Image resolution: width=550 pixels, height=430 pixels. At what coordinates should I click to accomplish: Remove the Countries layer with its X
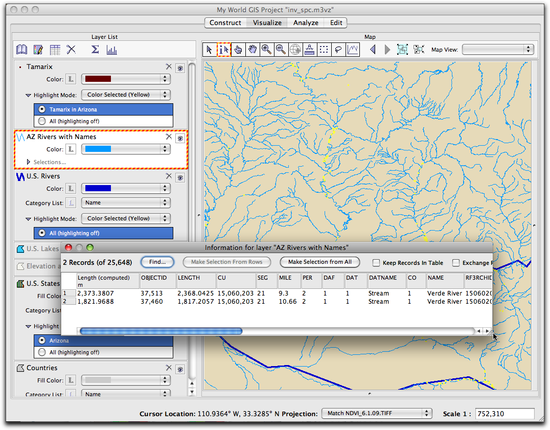point(169,368)
